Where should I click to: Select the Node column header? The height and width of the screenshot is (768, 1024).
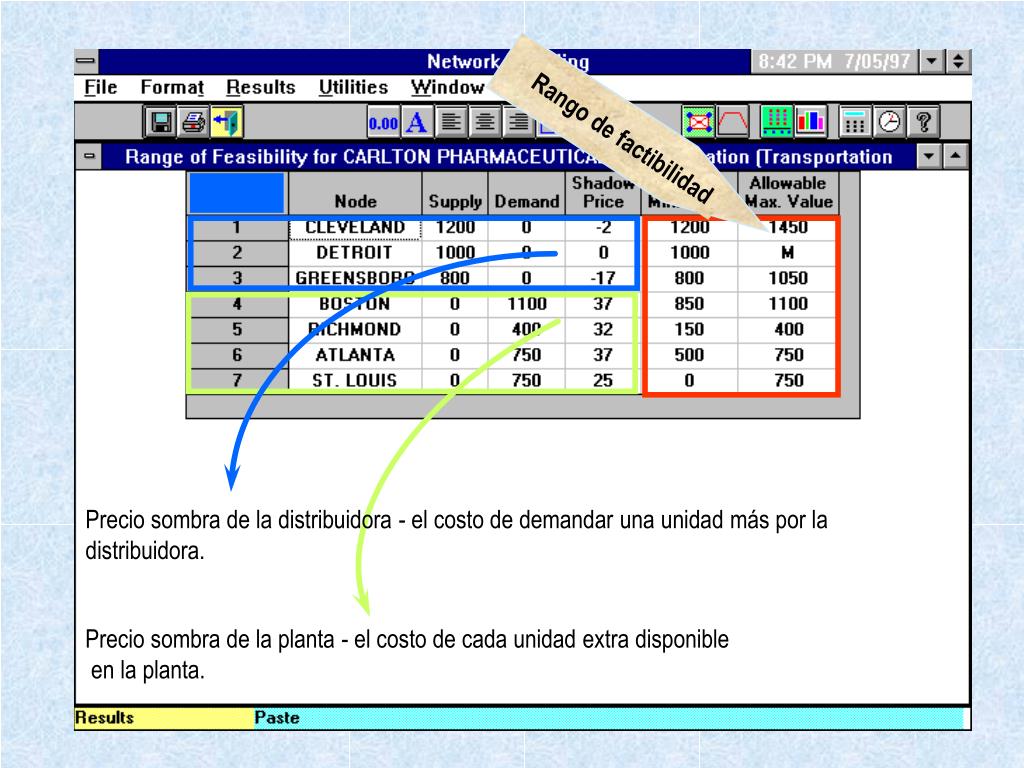355,193
